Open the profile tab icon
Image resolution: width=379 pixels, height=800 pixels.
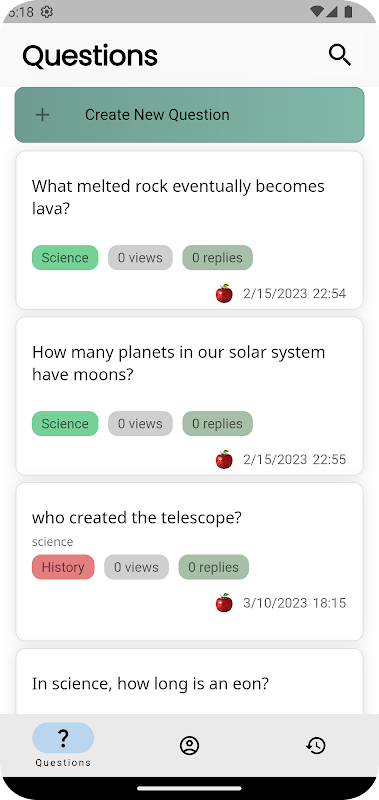[x=189, y=745]
